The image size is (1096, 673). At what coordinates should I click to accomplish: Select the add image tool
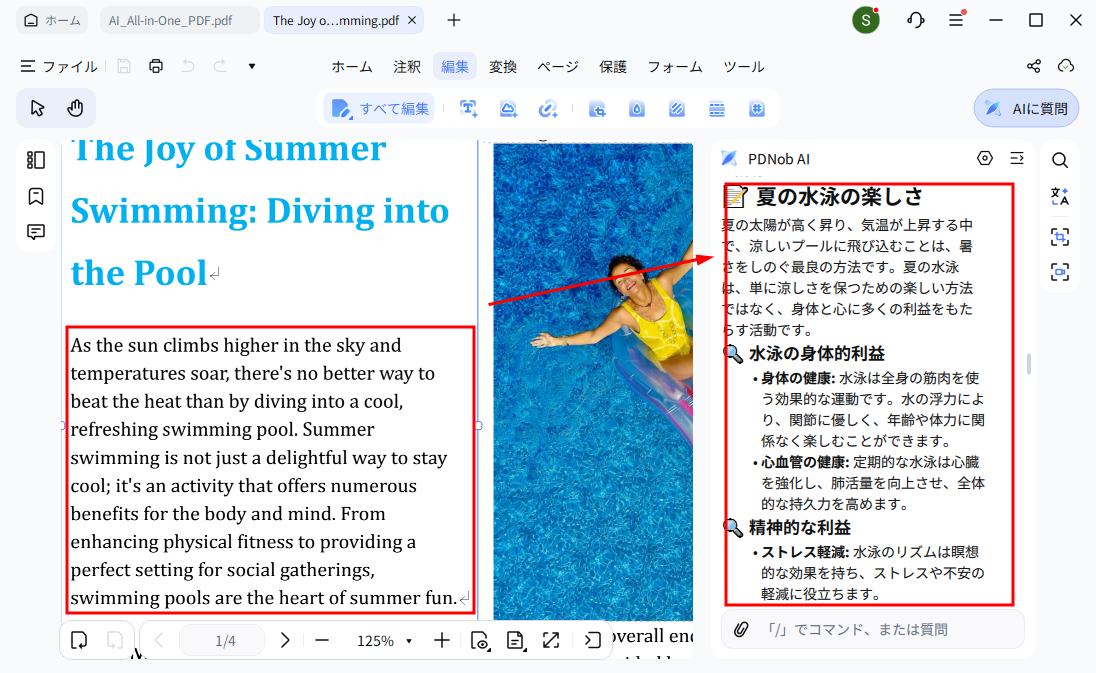pos(508,108)
